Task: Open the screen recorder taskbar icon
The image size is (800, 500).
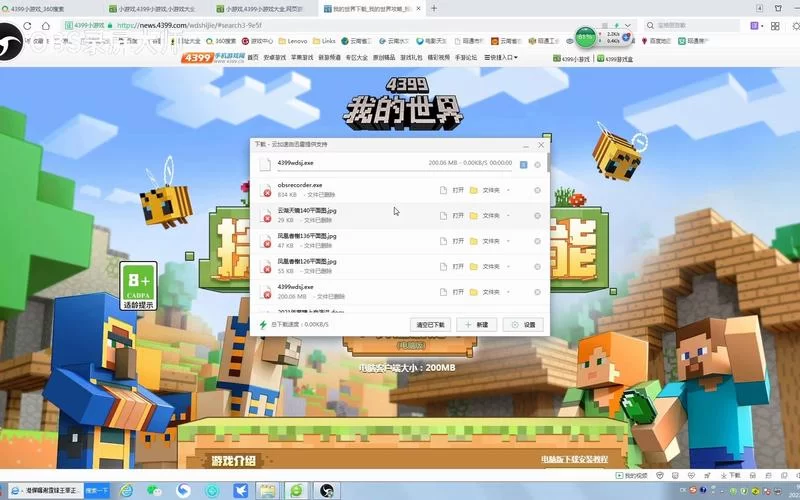Action: click(327, 491)
